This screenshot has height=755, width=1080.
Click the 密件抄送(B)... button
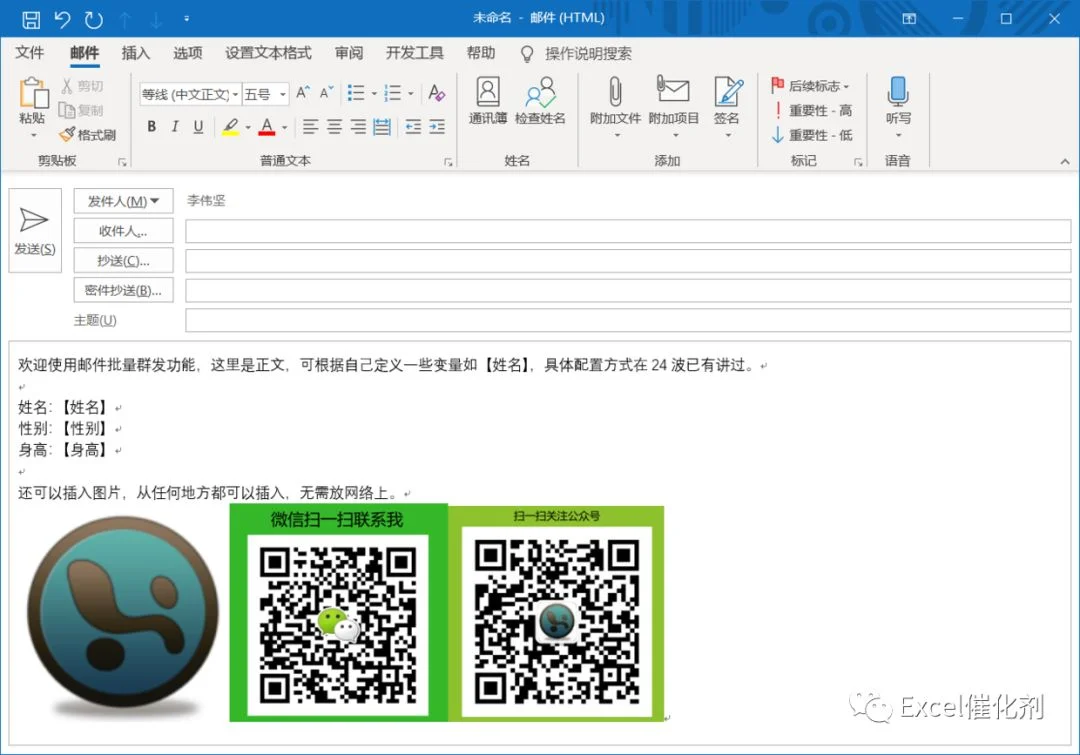tap(123, 290)
